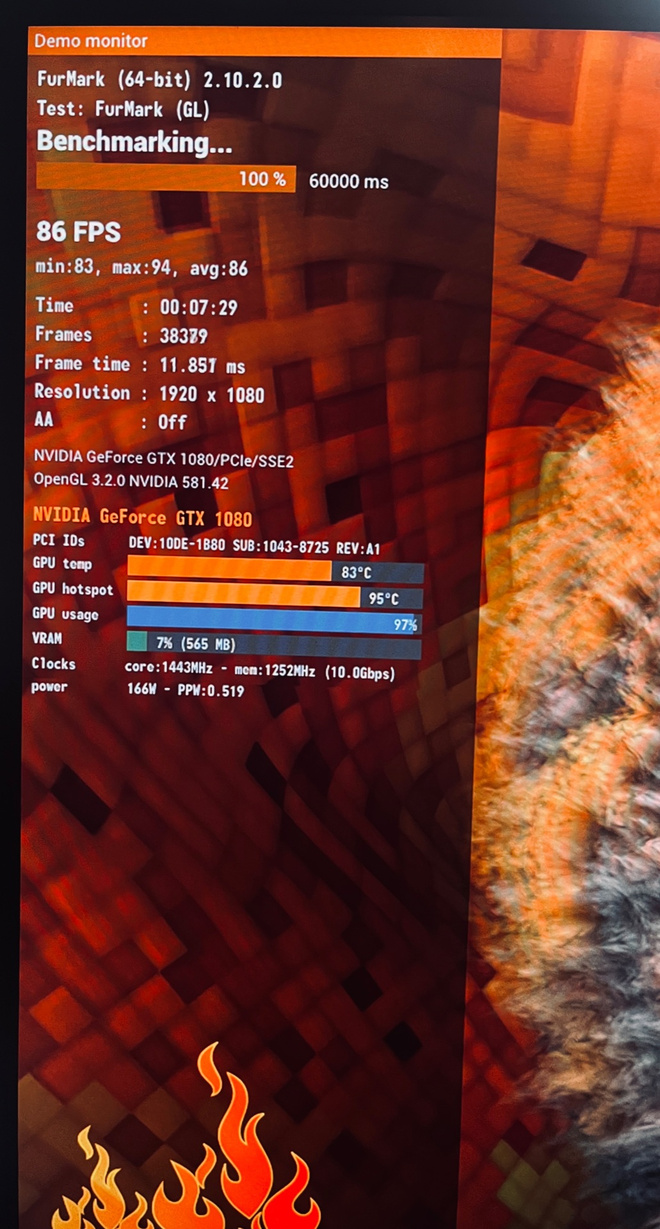Click the FurMark (64-bit) 2.10.2.0 text
Screen dimensions: 660x1229
click(x=159, y=79)
